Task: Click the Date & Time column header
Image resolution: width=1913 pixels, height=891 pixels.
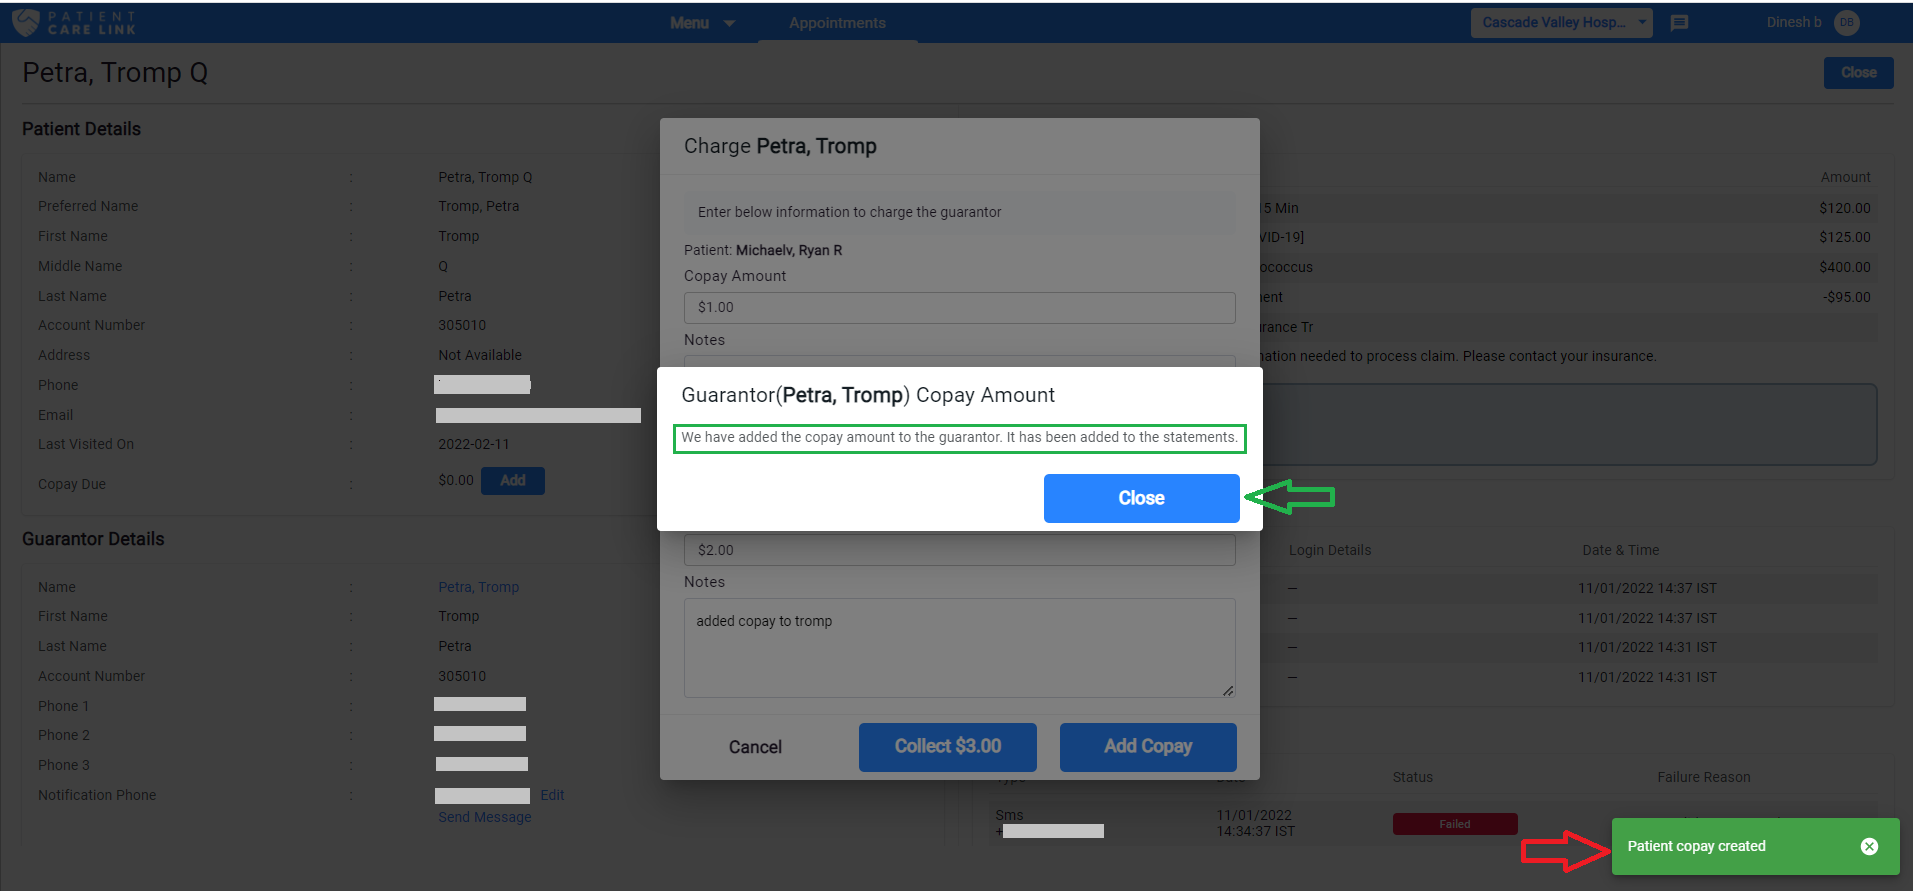Action: tap(1620, 550)
